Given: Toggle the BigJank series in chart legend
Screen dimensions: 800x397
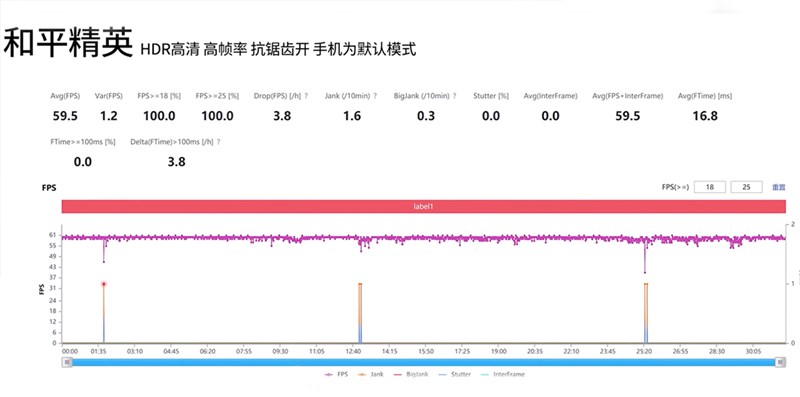Looking at the screenshot, I should click(x=411, y=375).
